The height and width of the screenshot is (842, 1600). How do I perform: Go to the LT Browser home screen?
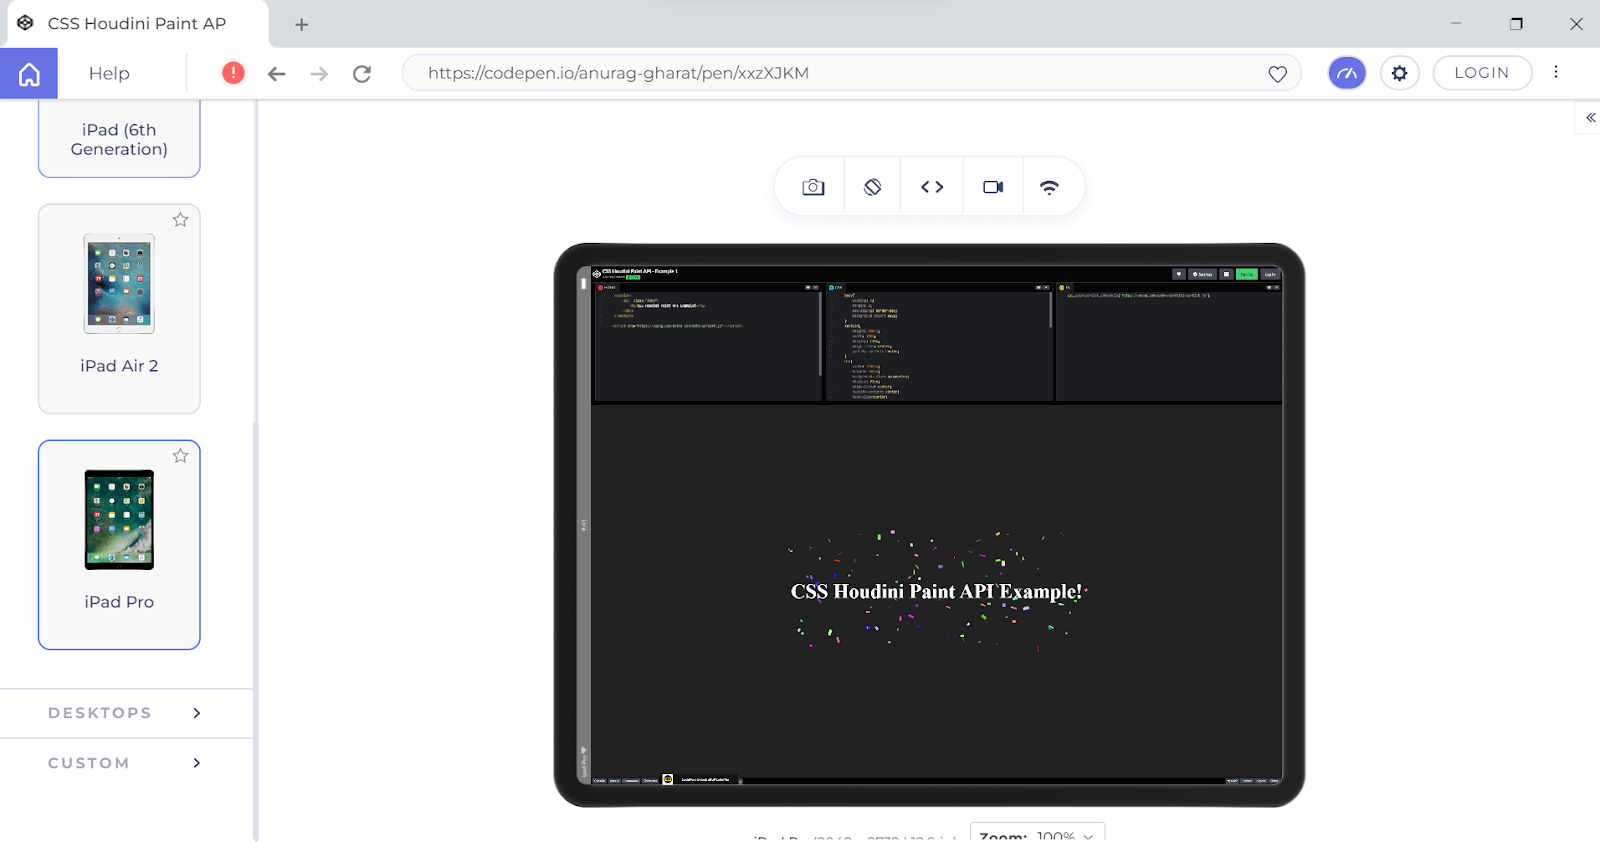point(29,73)
